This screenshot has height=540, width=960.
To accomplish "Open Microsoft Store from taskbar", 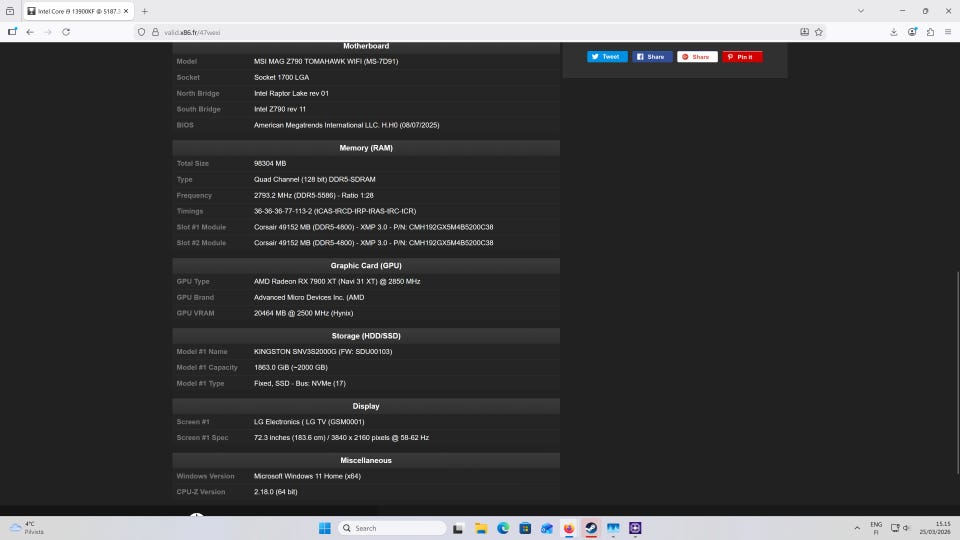I will 525,528.
